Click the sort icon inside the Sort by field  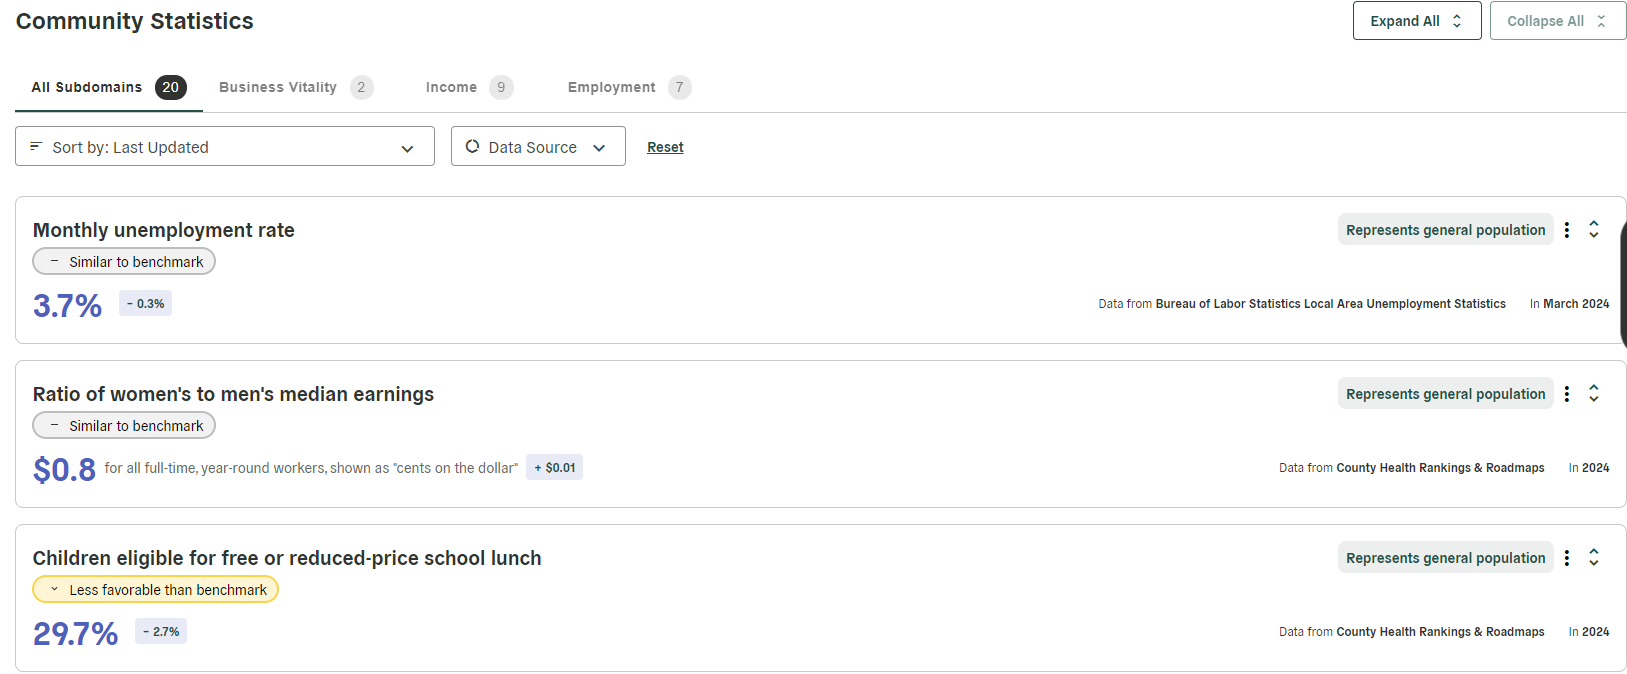36,146
